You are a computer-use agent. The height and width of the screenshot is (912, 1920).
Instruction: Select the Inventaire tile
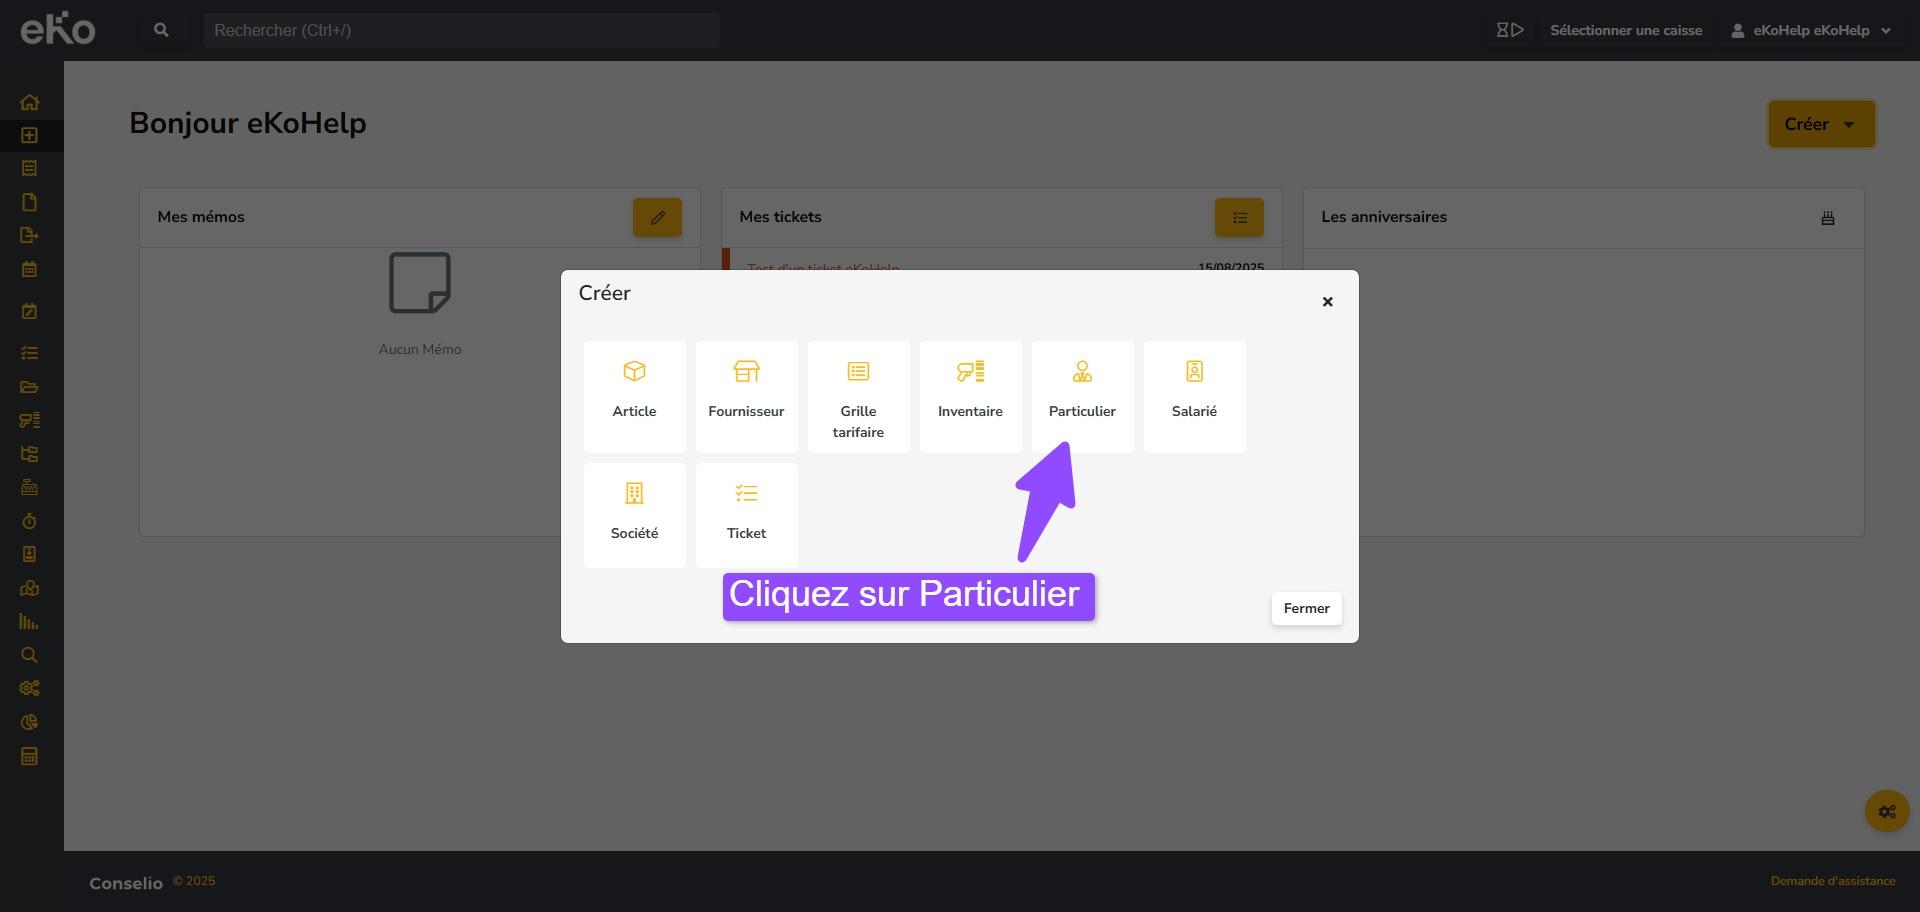970,396
